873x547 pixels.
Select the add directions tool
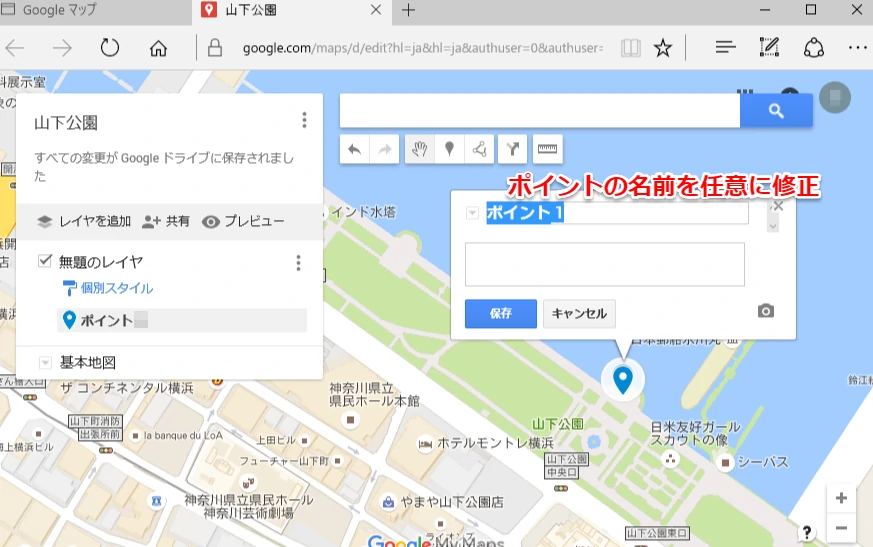(513, 149)
